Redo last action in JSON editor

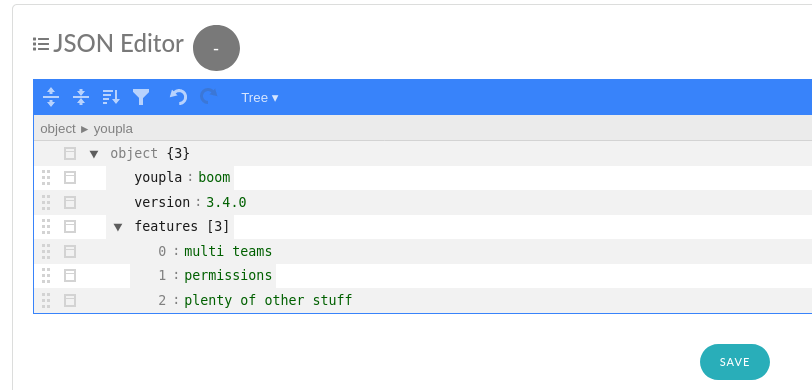pos(209,97)
